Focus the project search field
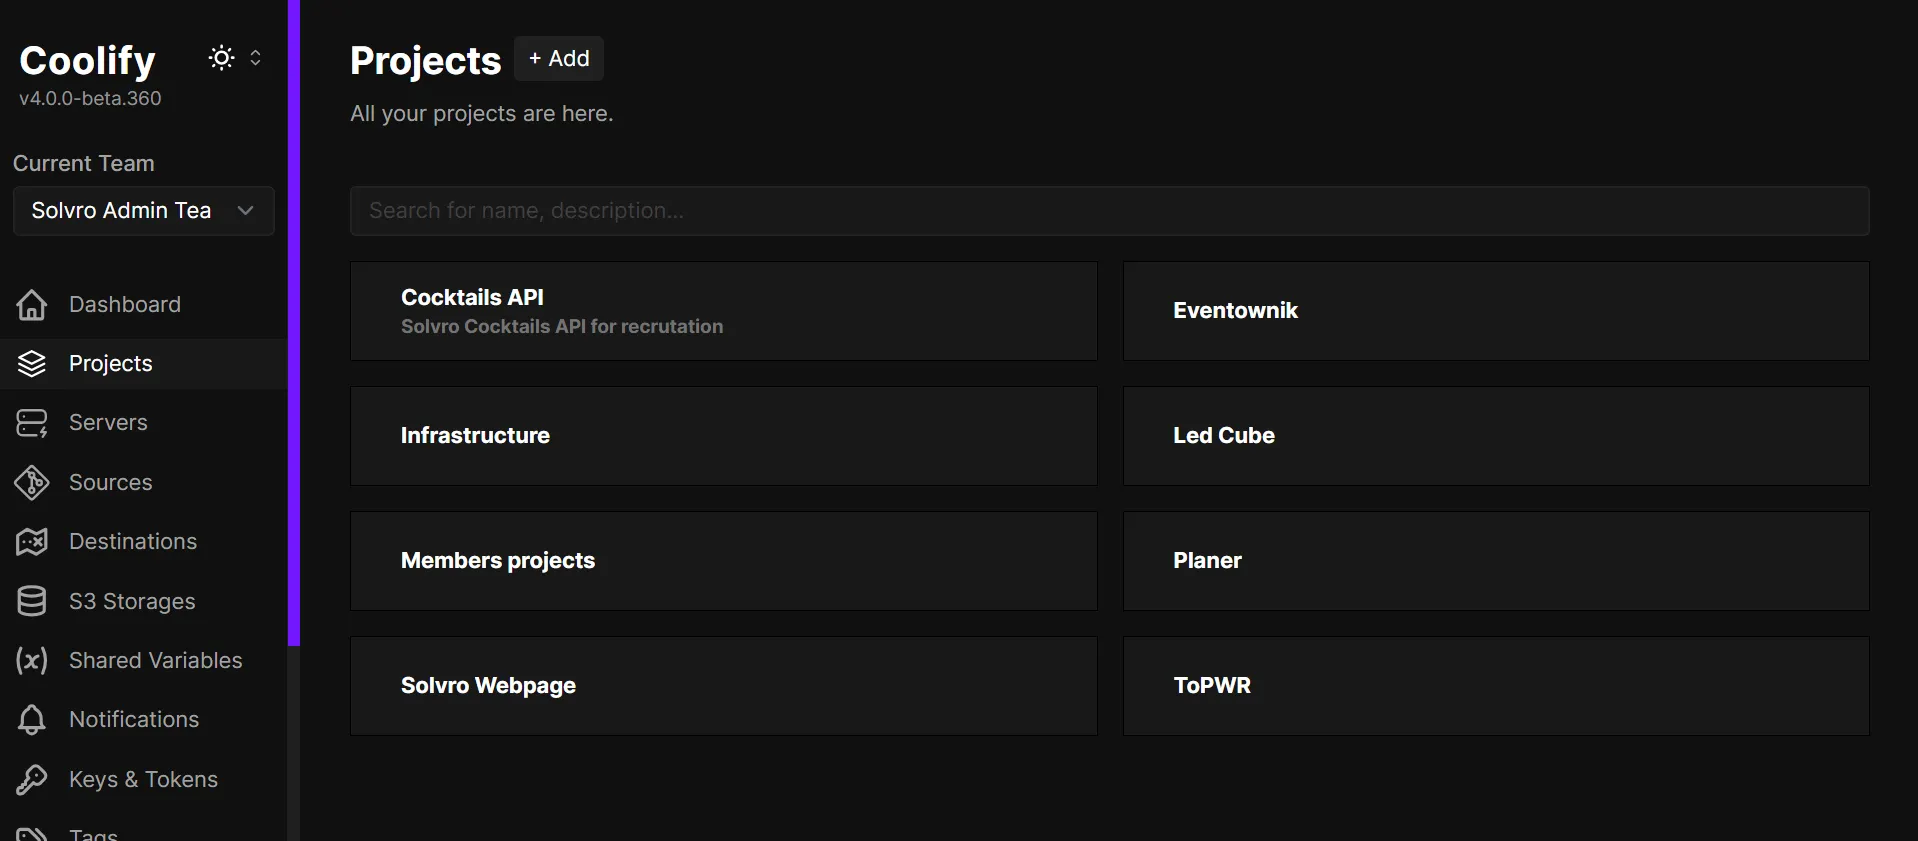Screen dimensions: 1918x841 click(1108, 211)
